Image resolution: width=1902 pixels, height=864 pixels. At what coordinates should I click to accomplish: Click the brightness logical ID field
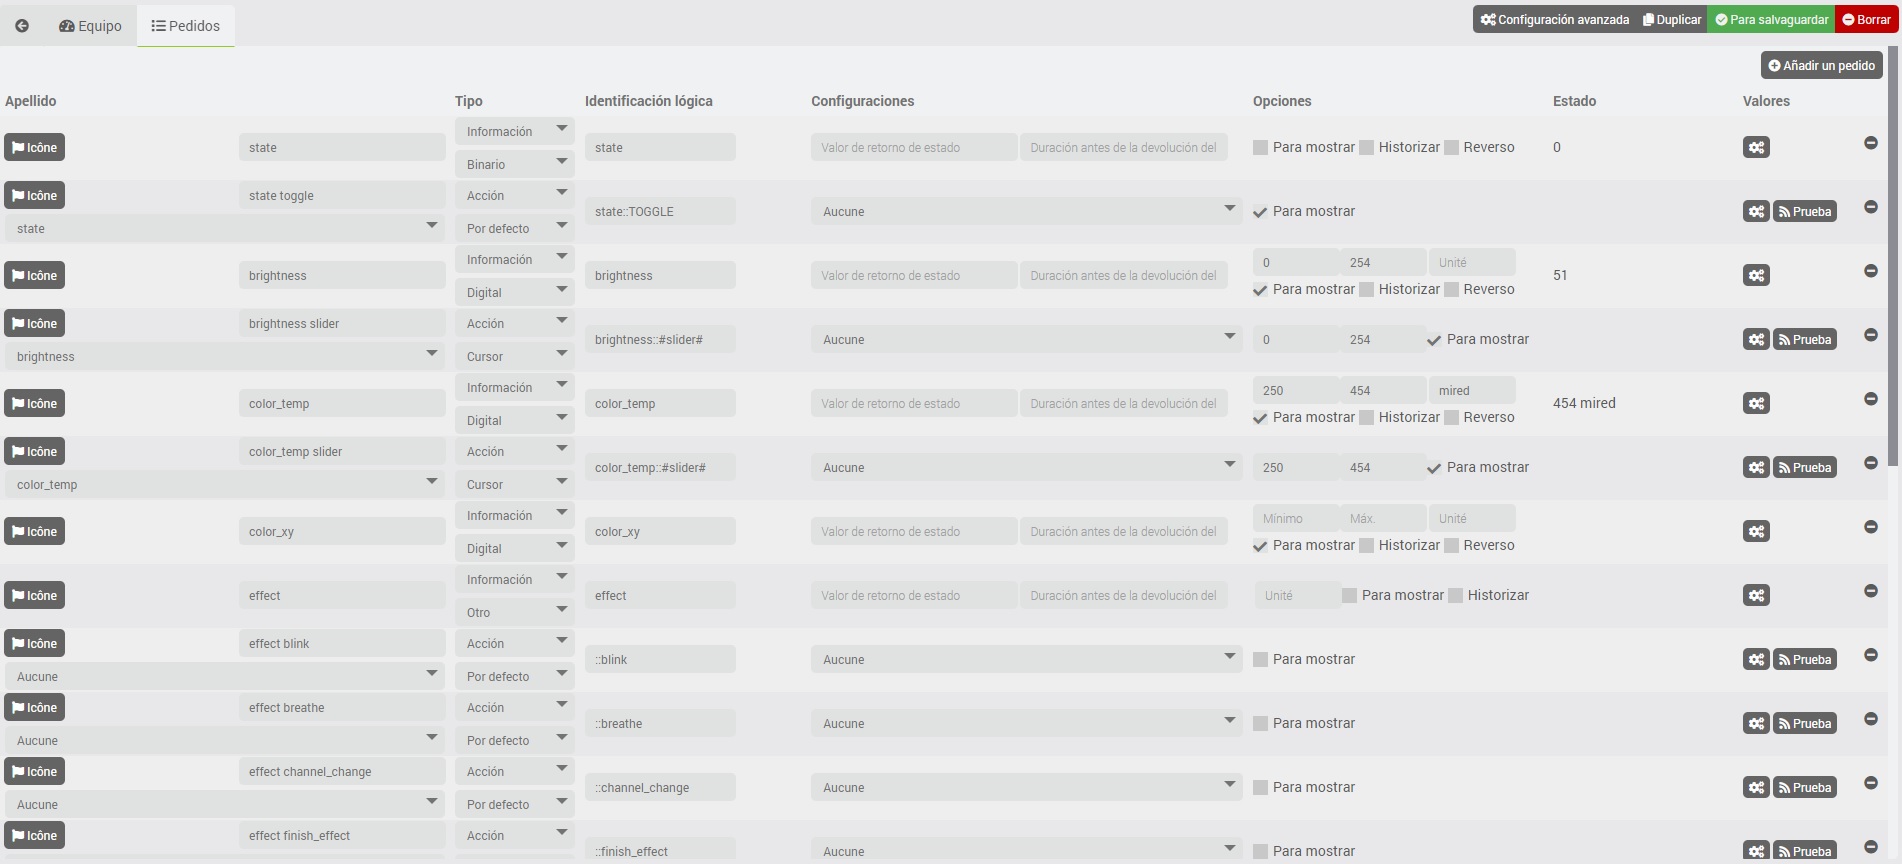(x=660, y=276)
